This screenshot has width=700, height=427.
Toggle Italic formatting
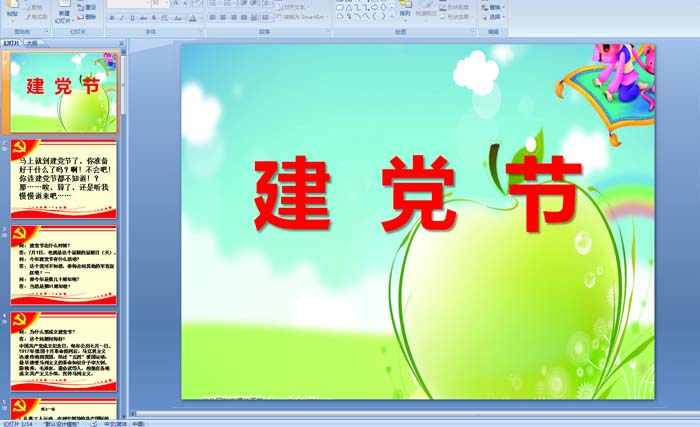(122, 18)
